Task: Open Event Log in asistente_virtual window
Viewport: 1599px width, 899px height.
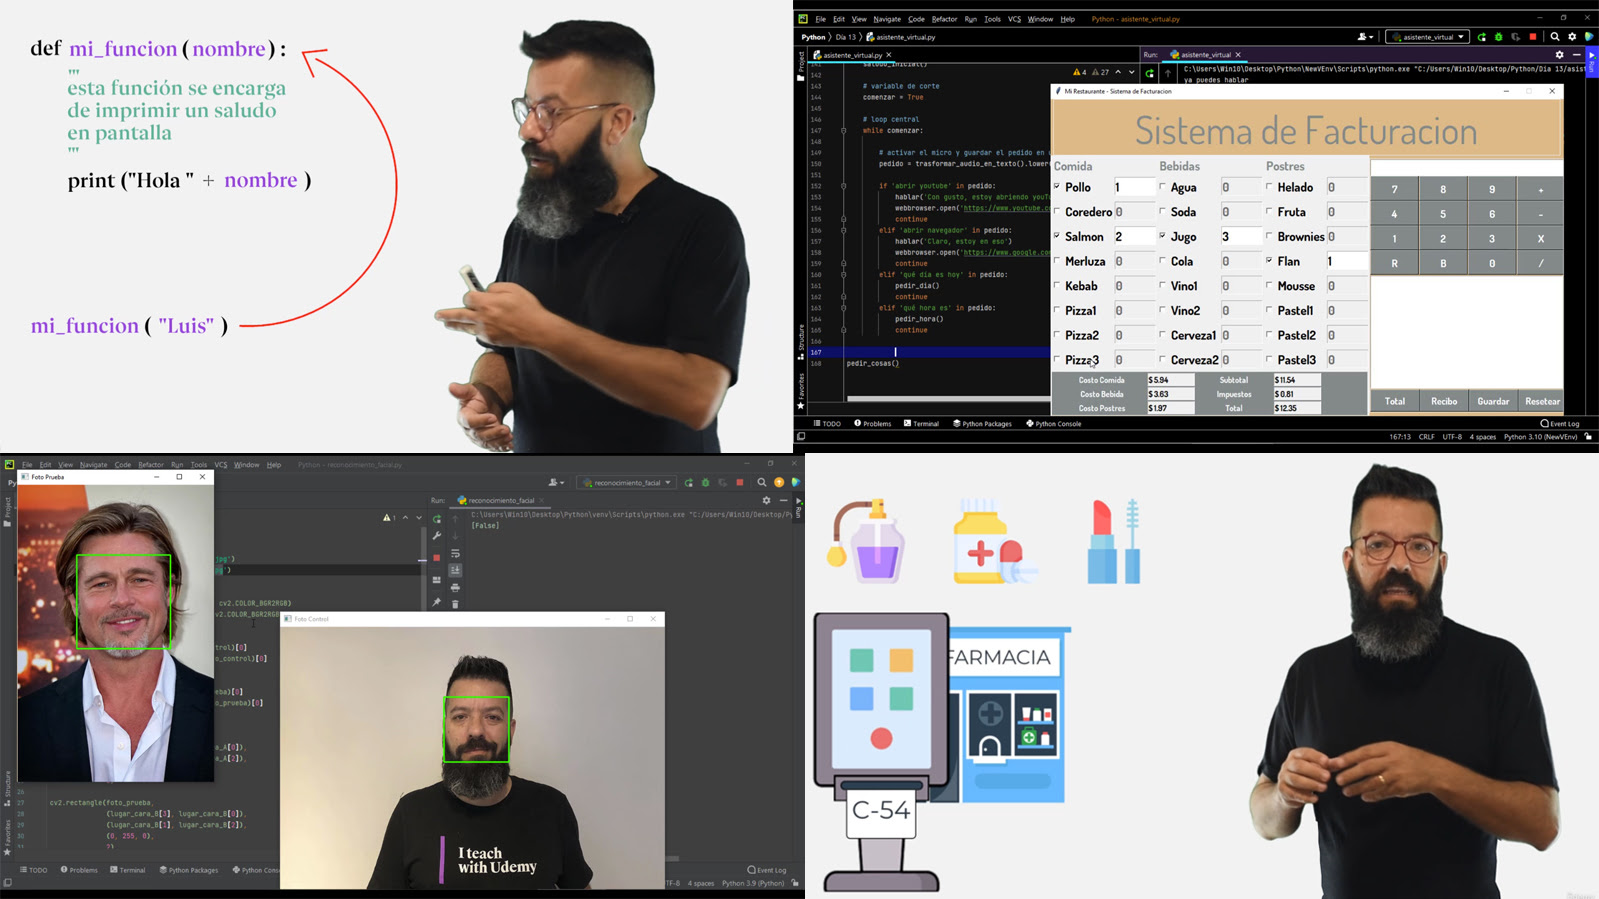Action: click(x=1560, y=424)
